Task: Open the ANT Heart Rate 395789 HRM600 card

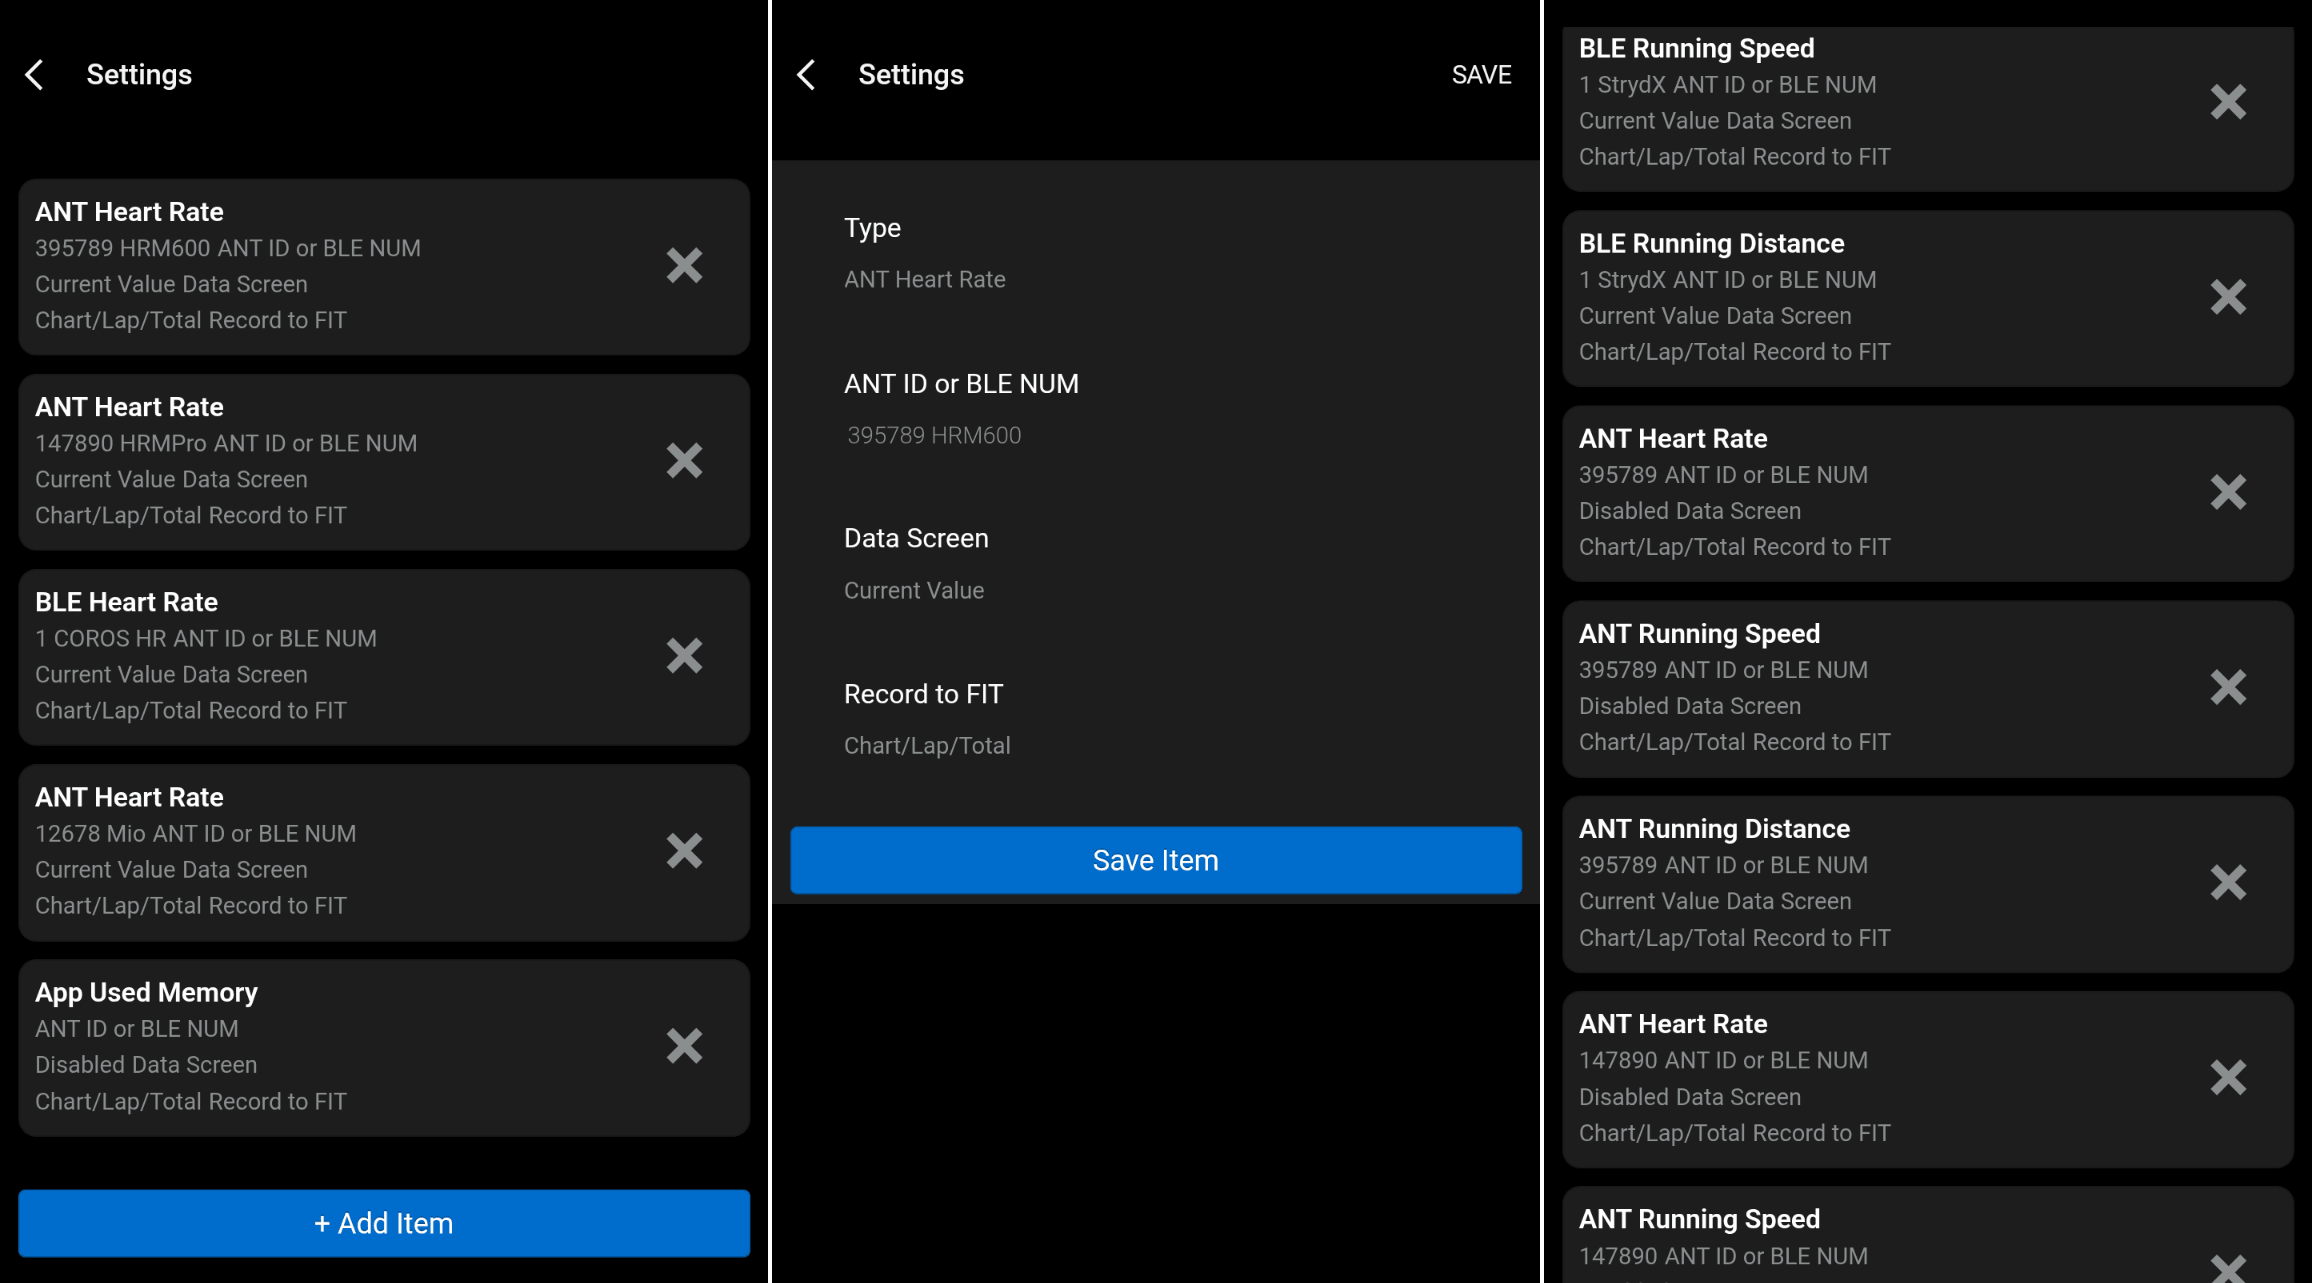Action: pyautogui.click(x=384, y=267)
